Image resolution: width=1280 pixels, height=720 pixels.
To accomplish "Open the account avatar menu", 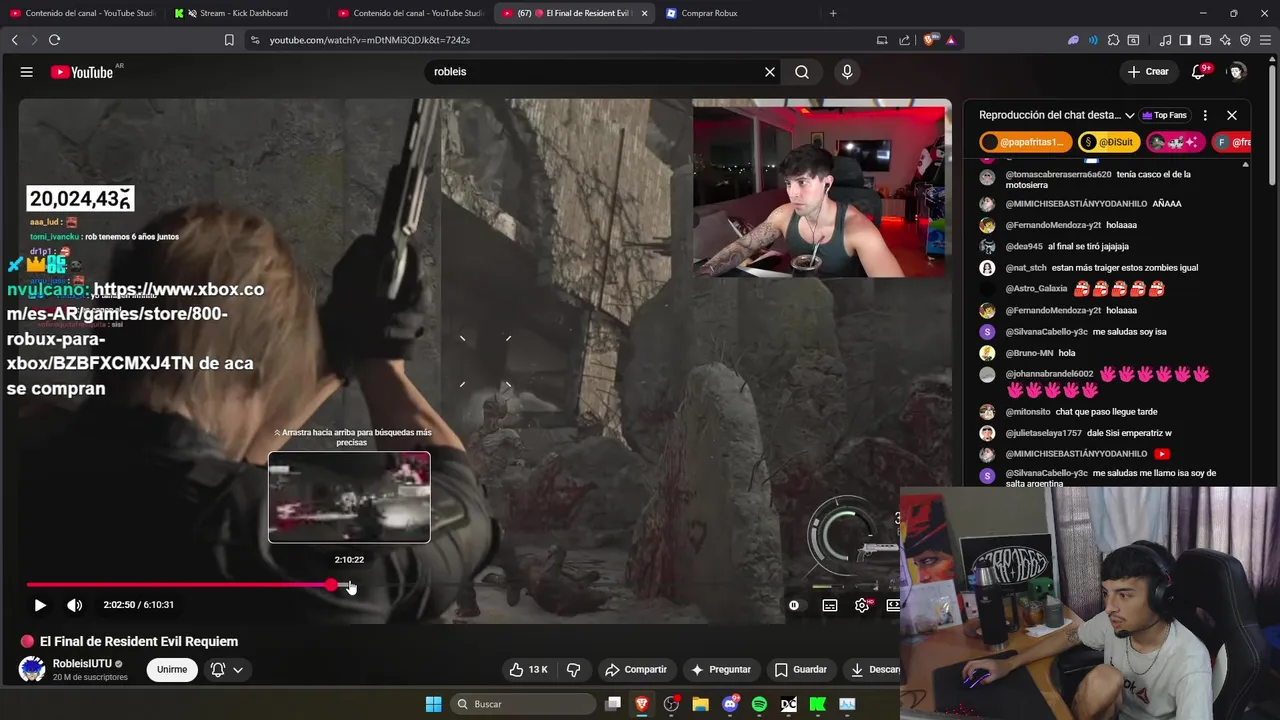I will (x=1237, y=72).
